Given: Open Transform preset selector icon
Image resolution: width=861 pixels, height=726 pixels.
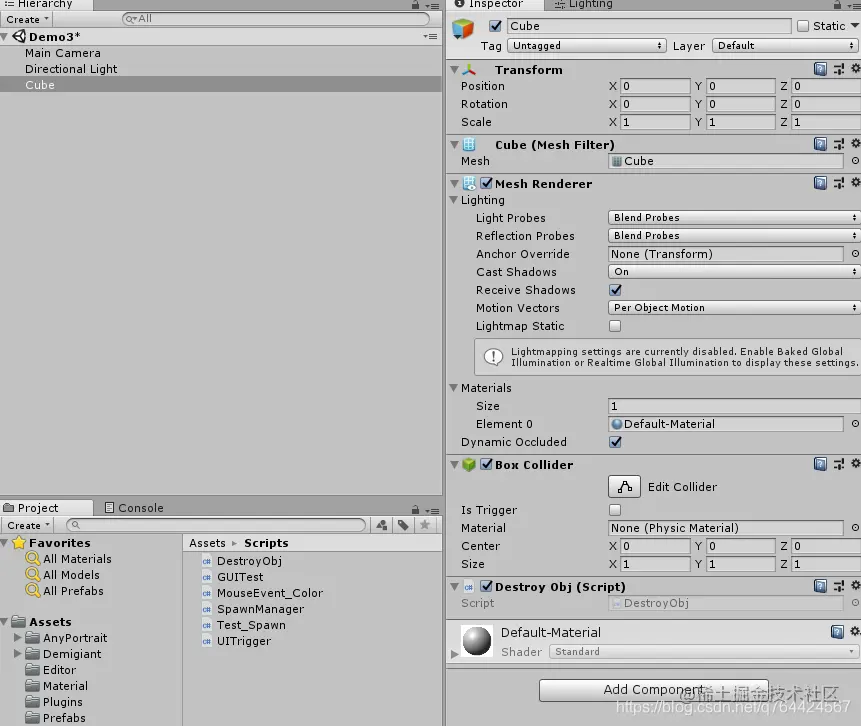Looking at the screenshot, I should tap(838, 69).
